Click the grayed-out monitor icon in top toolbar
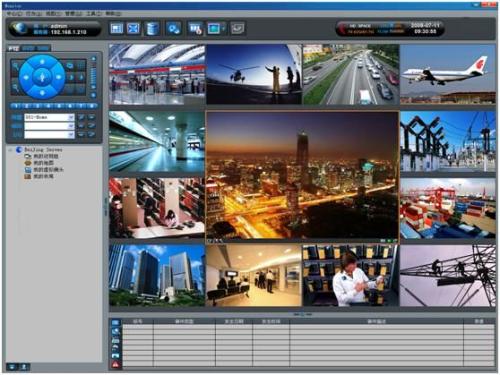The height and width of the screenshot is (375, 500). click(237, 29)
